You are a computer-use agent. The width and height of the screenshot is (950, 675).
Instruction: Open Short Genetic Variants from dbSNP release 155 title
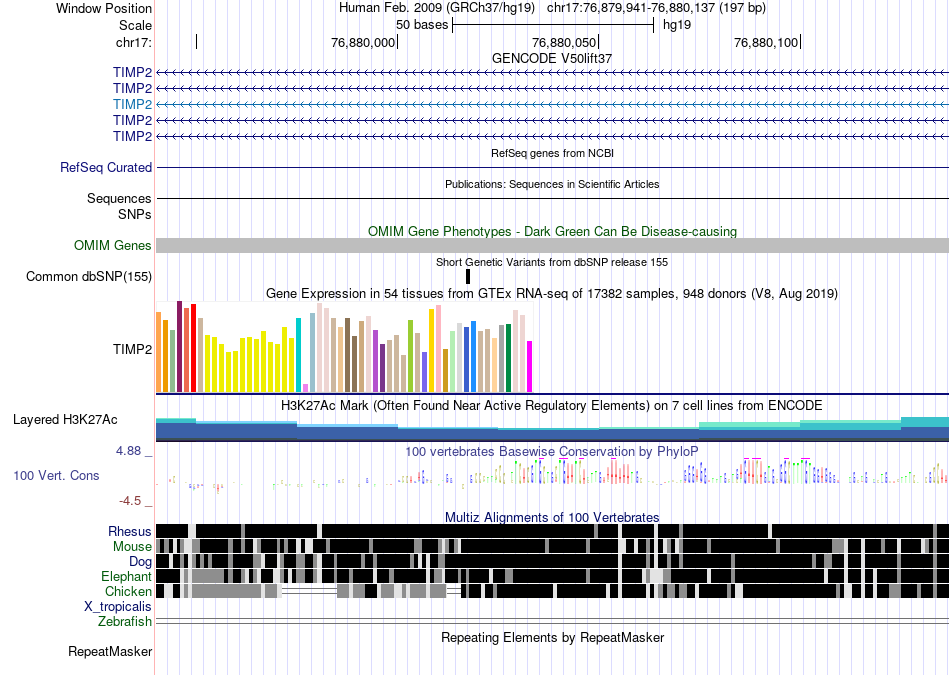552,262
